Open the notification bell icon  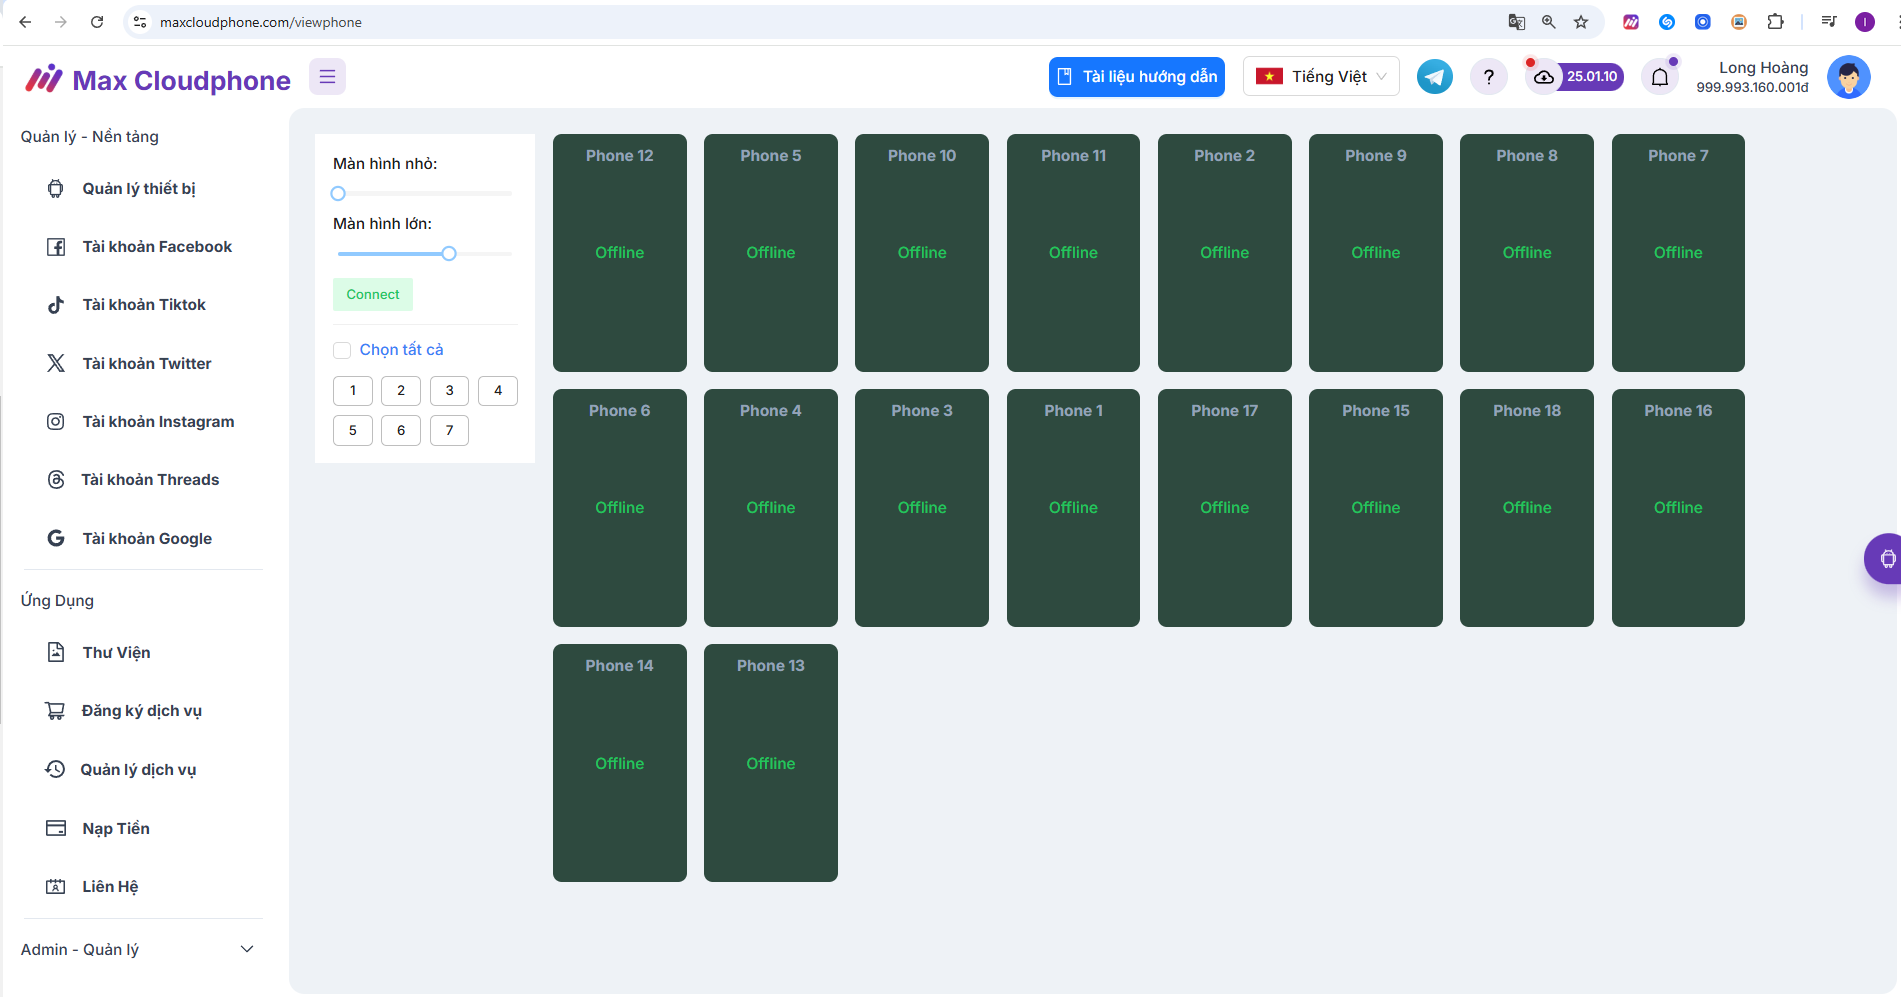[1660, 77]
